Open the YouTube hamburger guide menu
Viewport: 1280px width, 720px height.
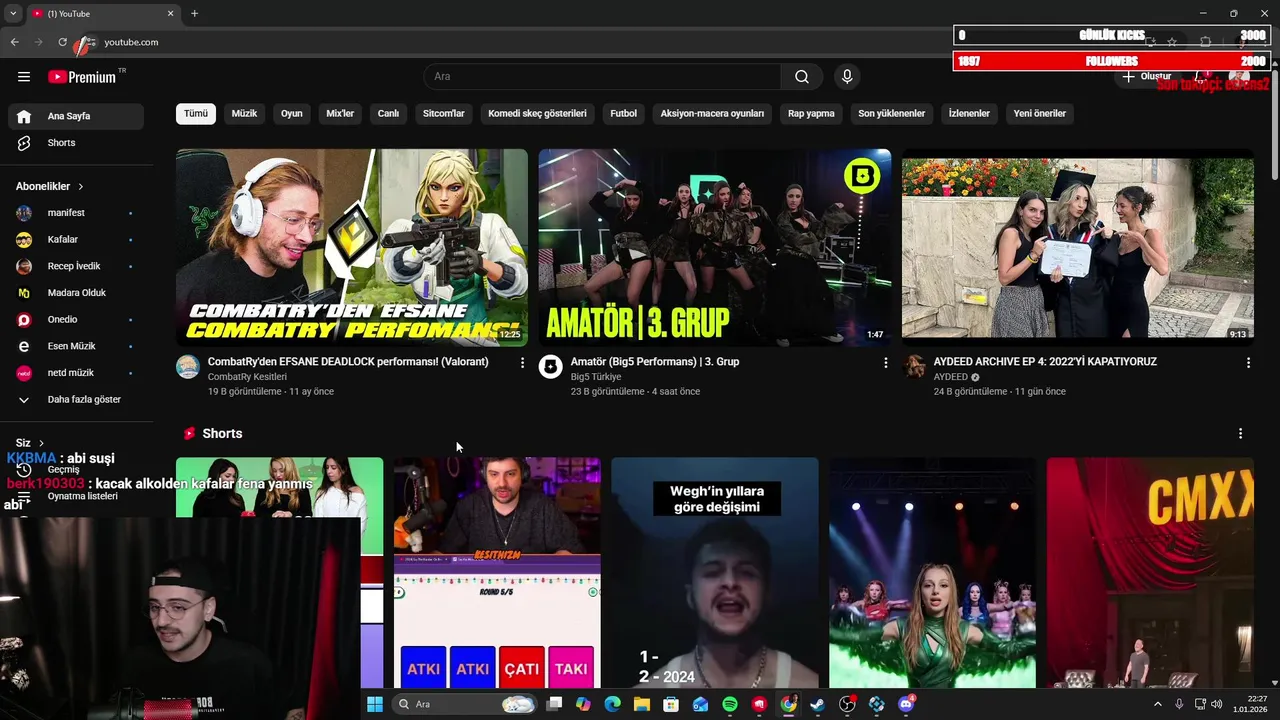(x=24, y=77)
